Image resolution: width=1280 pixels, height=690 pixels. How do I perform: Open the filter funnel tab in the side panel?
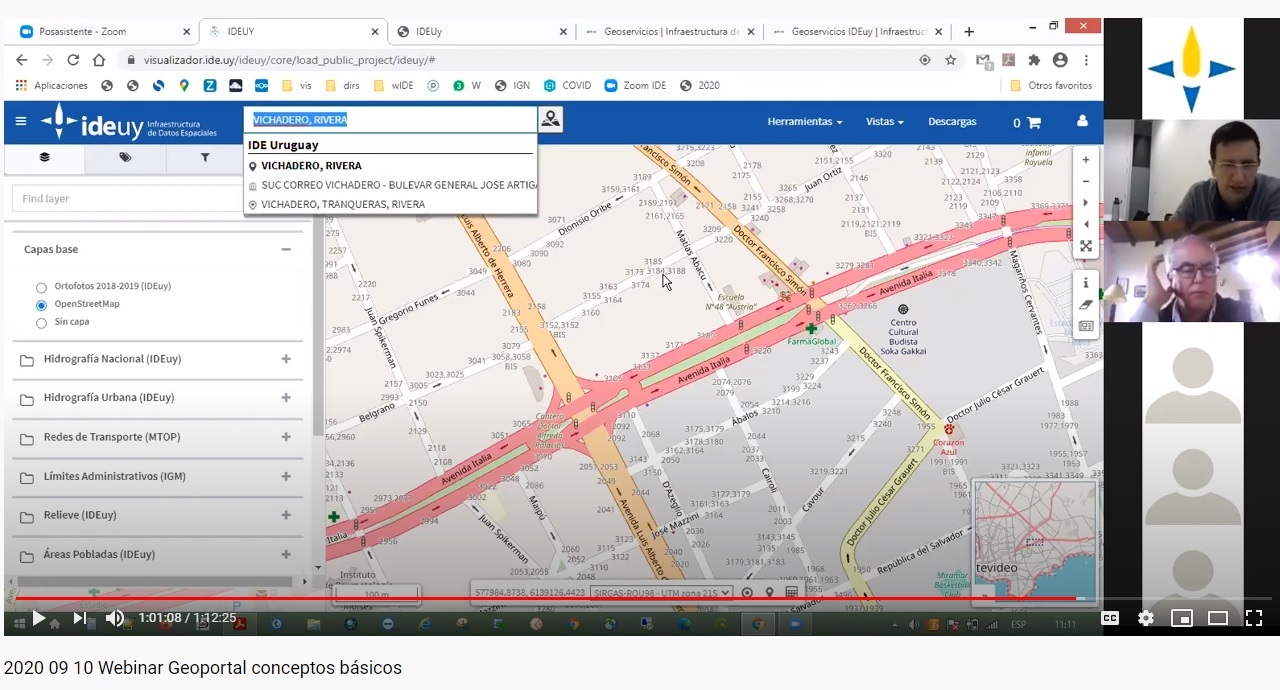[x=205, y=157]
